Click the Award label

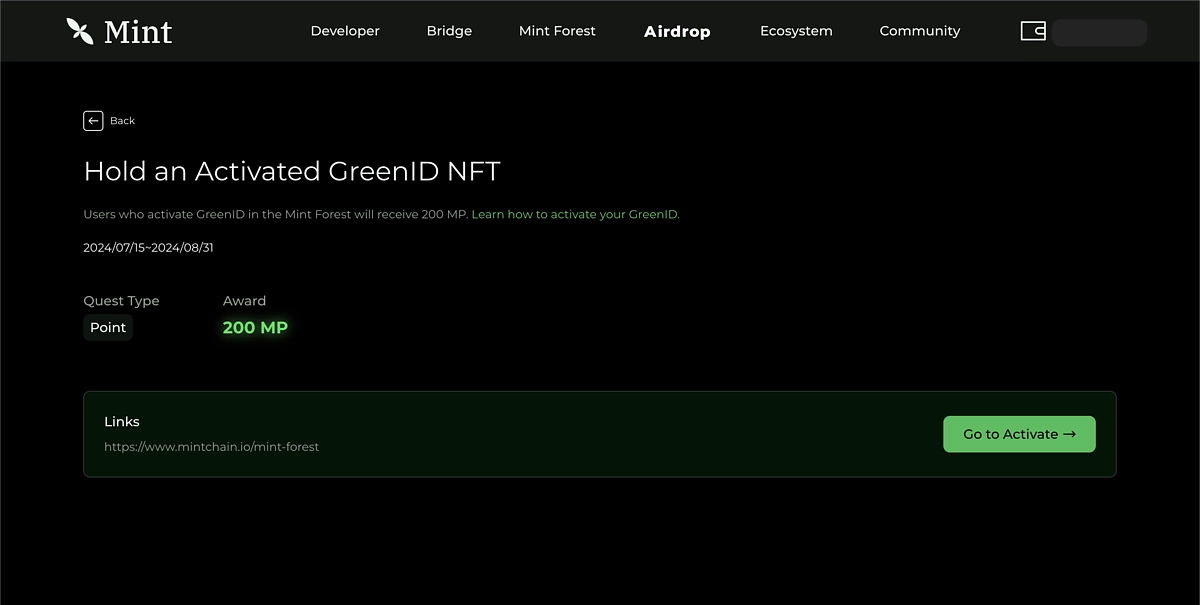point(244,301)
